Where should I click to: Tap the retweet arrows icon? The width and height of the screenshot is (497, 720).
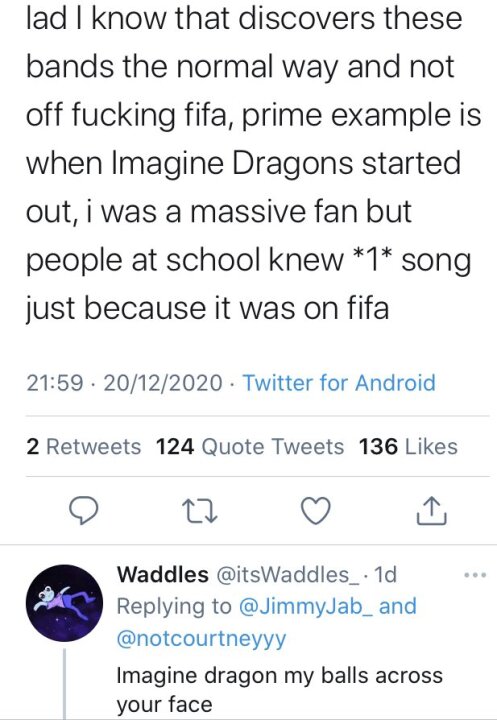click(199, 511)
